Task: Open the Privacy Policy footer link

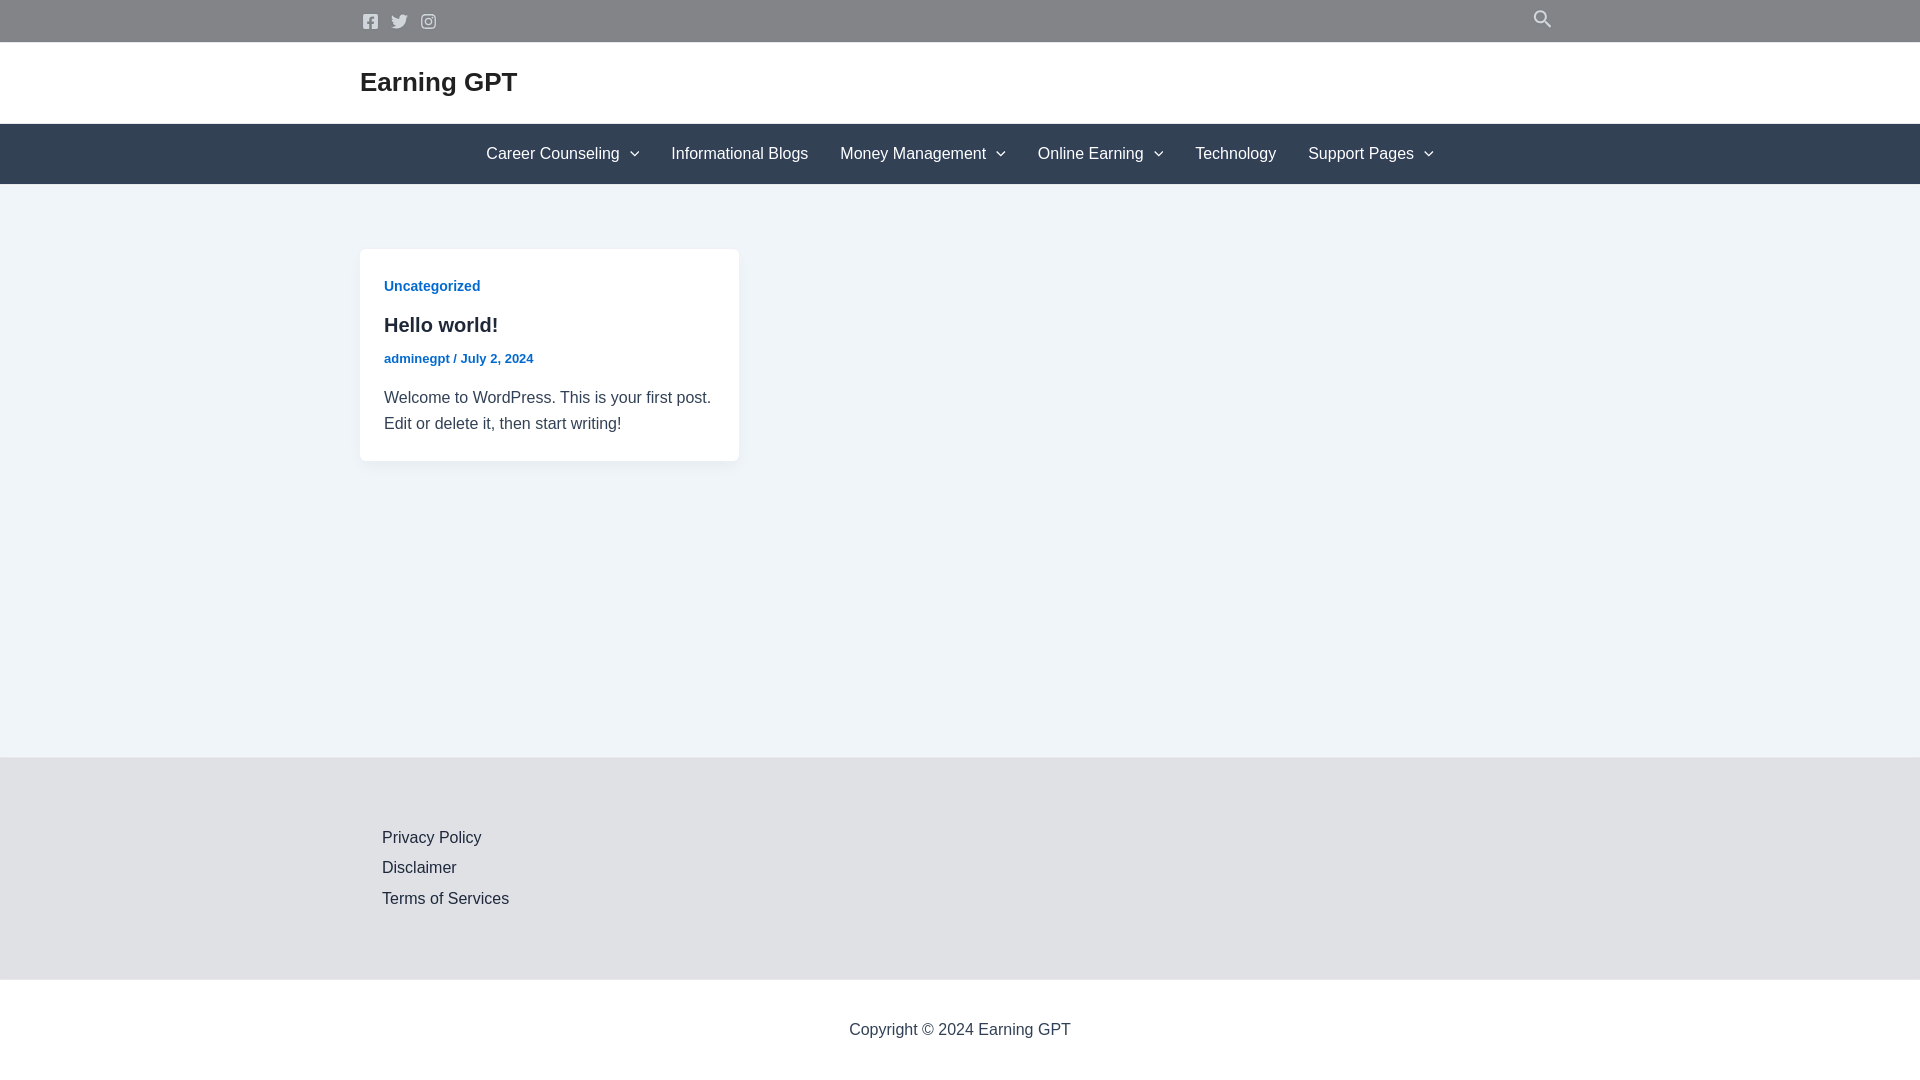Action: pyautogui.click(x=431, y=837)
